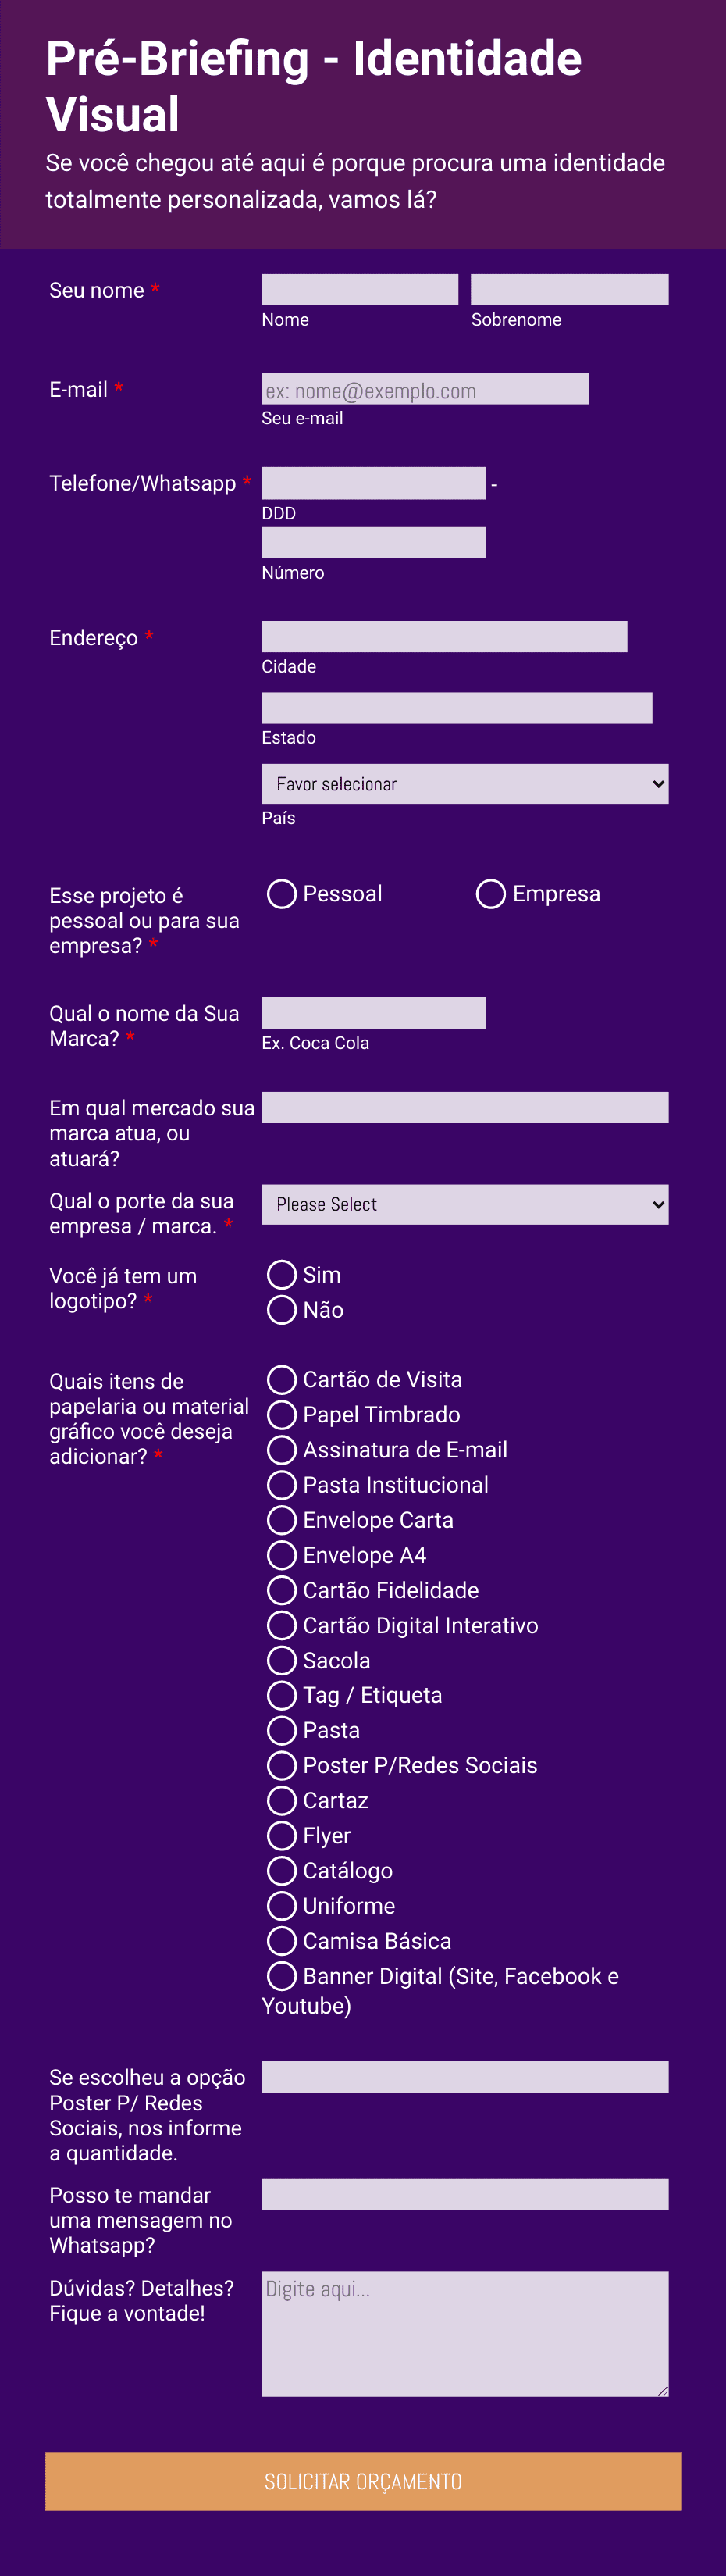Screen dimensions: 726x2576
Task: Open the País country selector
Action: click(465, 783)
